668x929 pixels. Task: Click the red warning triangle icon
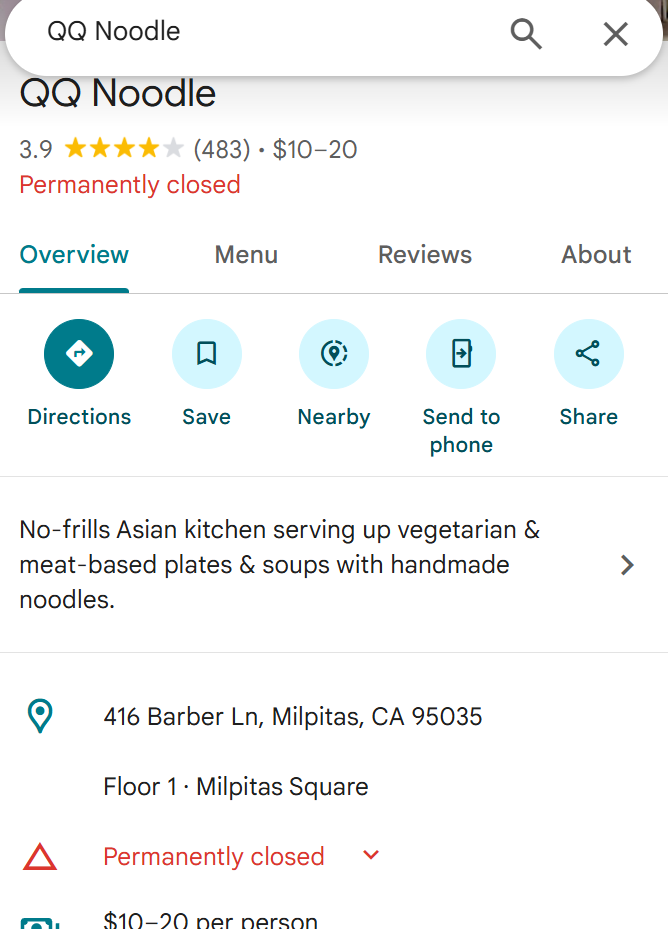(40, 857)
